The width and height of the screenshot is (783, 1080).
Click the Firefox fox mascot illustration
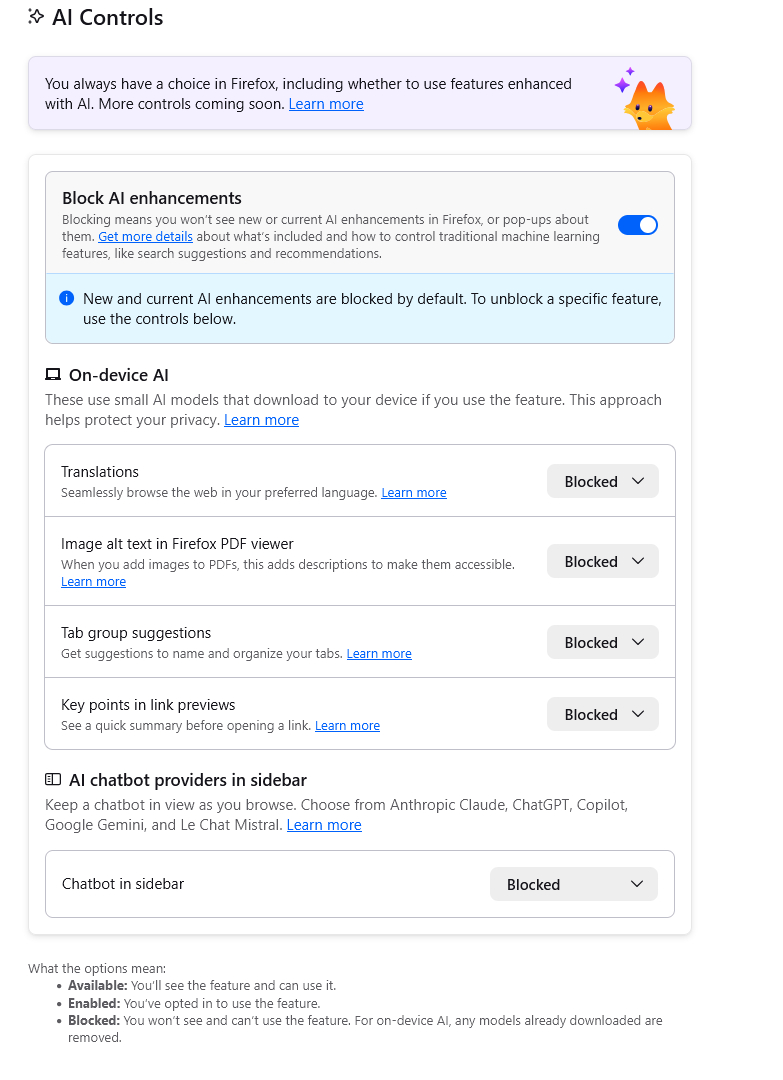point(646,98)
